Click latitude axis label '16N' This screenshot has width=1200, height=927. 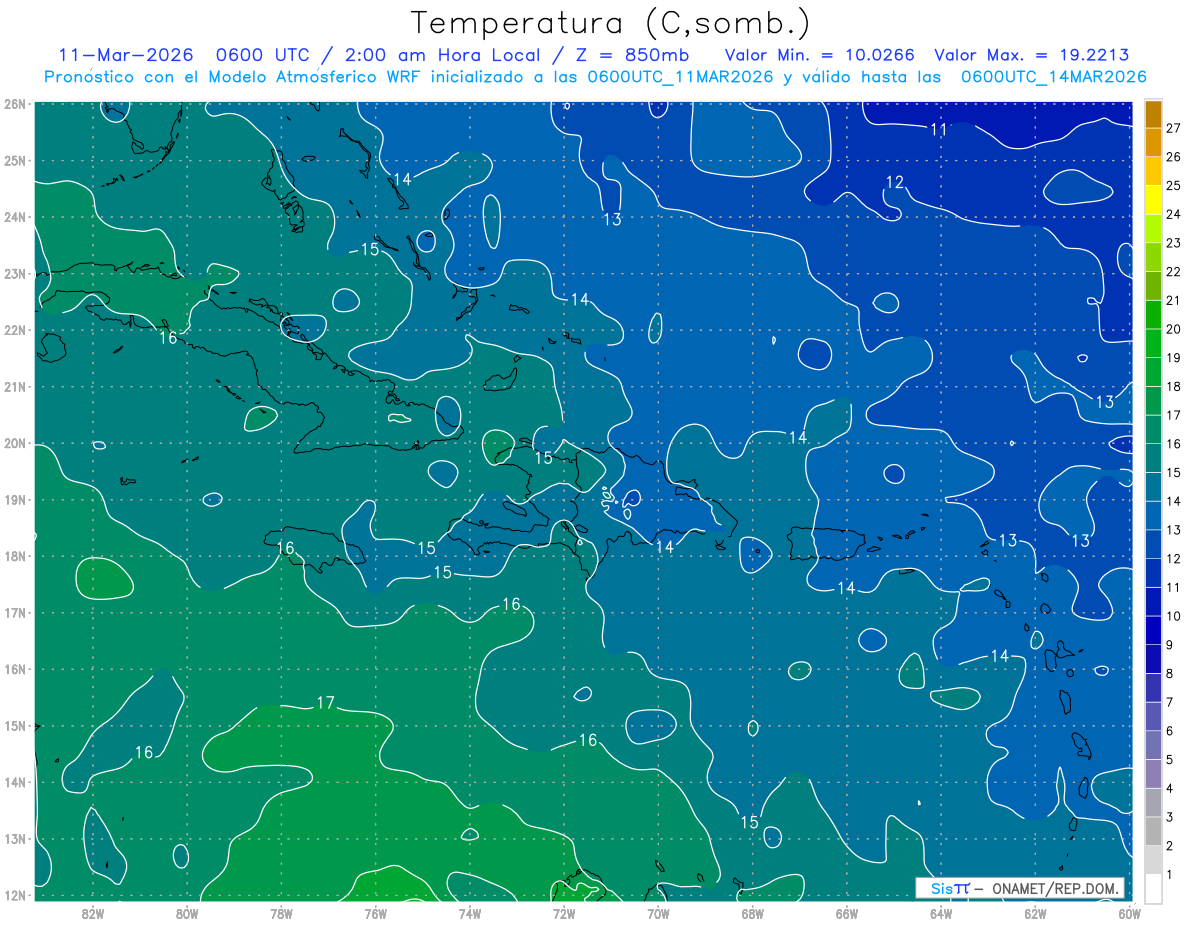[14, 669]
